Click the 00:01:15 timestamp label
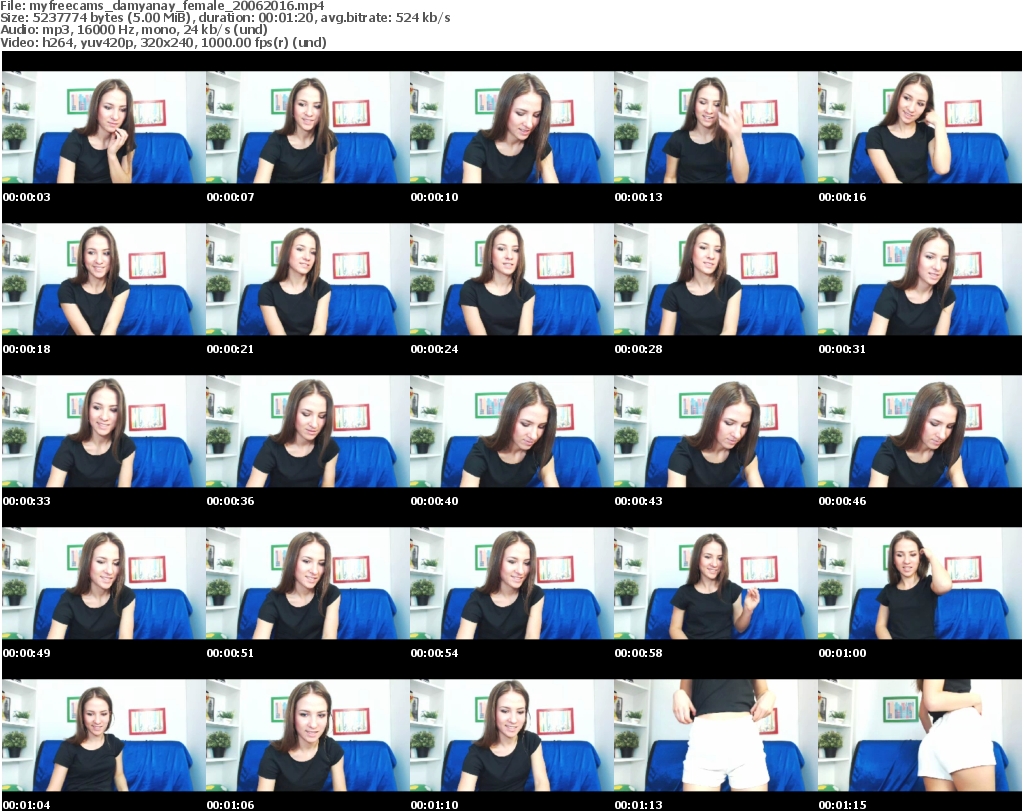1024x811 pixels. point(842,805)
